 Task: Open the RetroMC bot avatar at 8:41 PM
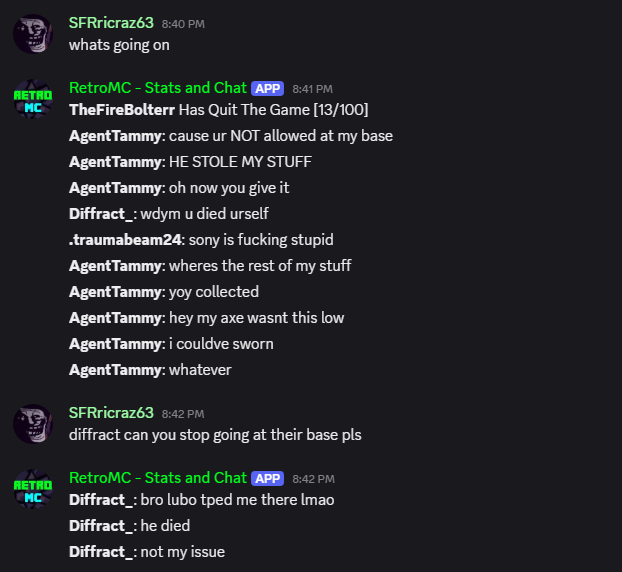click(33, 100)
